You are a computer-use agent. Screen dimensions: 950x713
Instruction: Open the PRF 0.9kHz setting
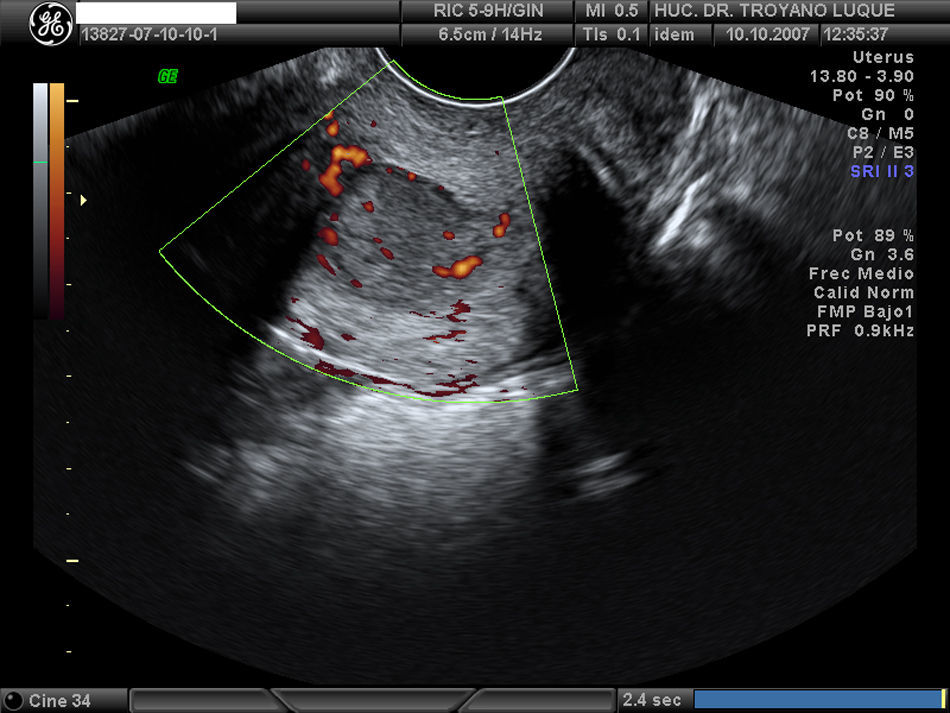pos(860,331)
